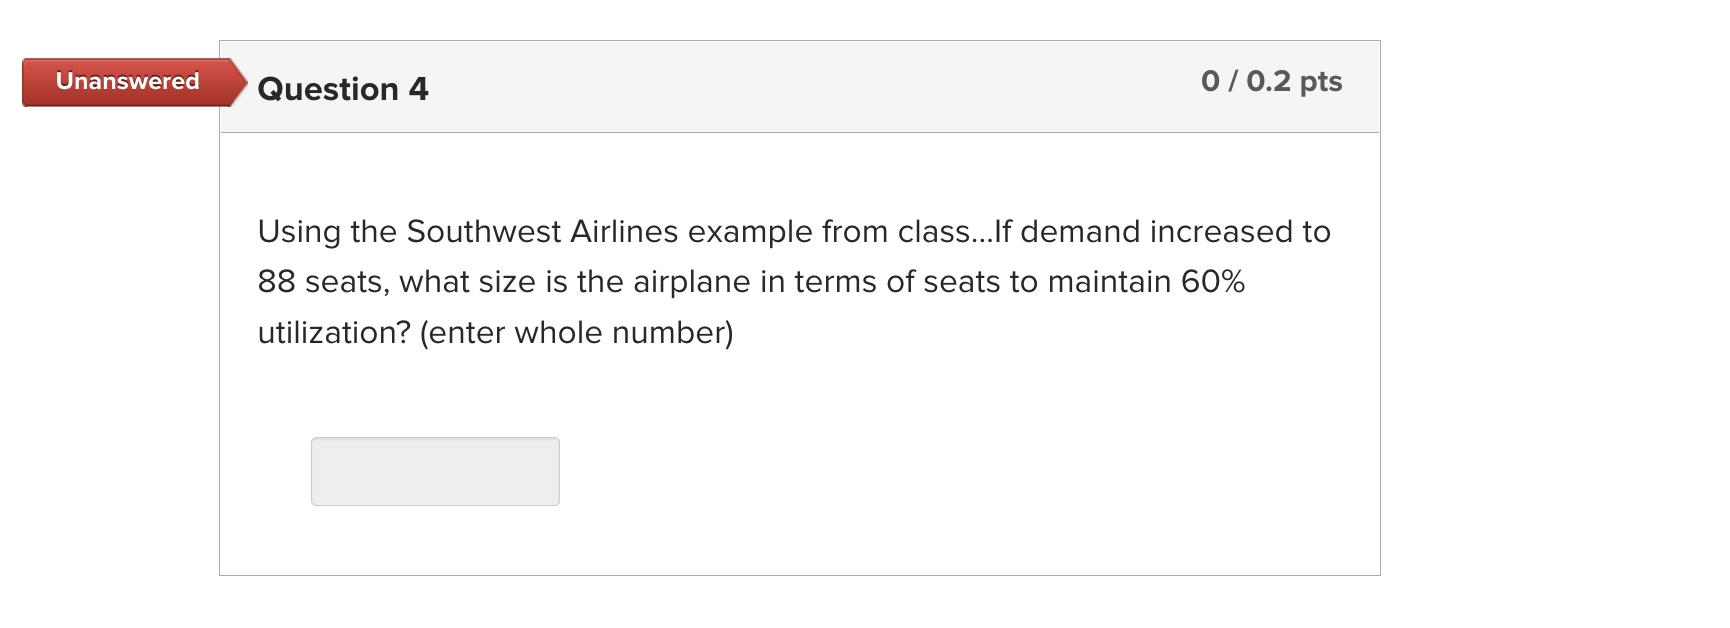Click the points indicator in the header
The image size is (1730, 628).
1271,83
